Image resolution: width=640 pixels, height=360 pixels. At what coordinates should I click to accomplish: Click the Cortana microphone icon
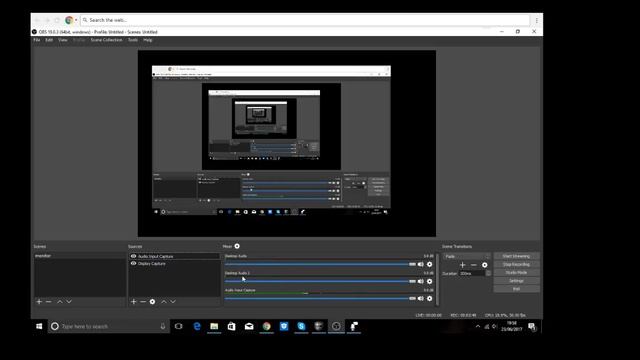(x=163, y=326)
